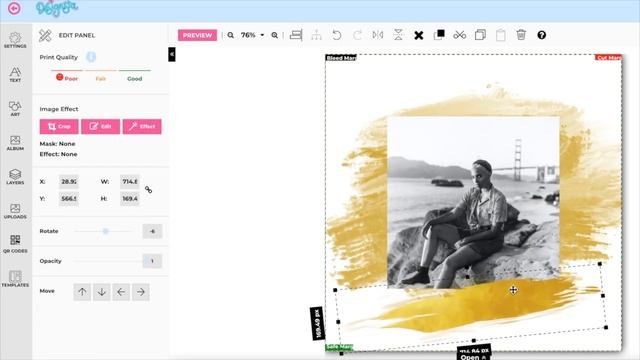This screenshot has height=360, width=640.
Task: Open the Templates sidebar panel
Action: pos(15,279)
